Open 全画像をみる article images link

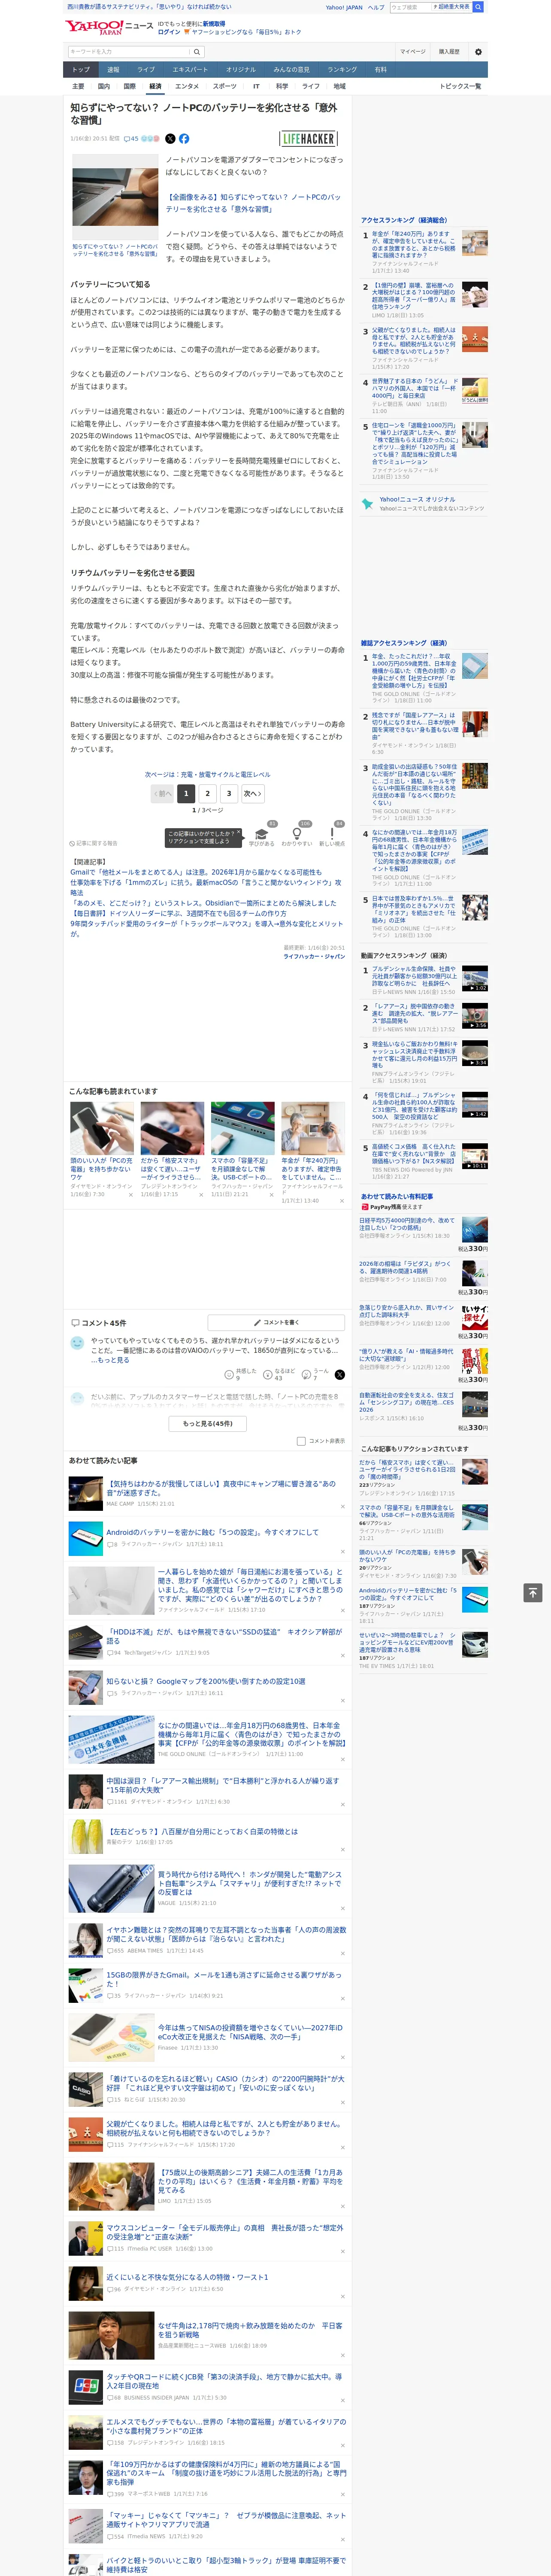(x=253, y=203)
